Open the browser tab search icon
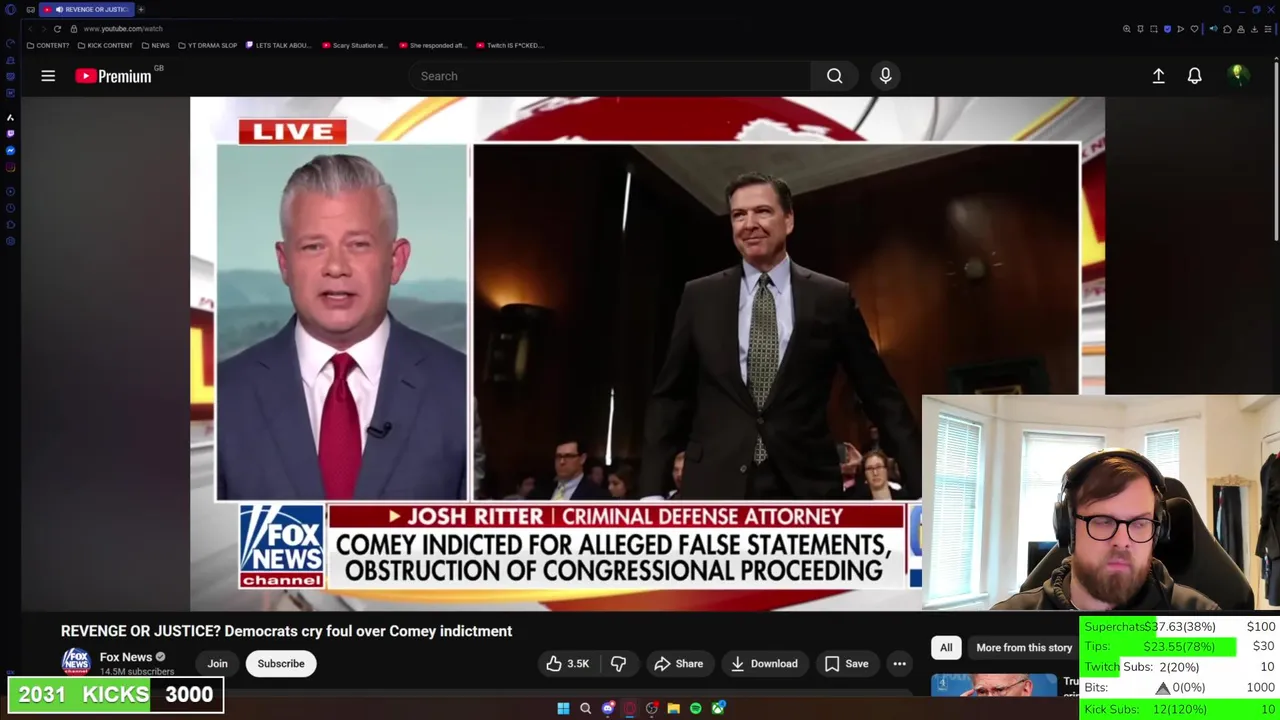Screen dimensions: 1280x720 [1227, 10]
